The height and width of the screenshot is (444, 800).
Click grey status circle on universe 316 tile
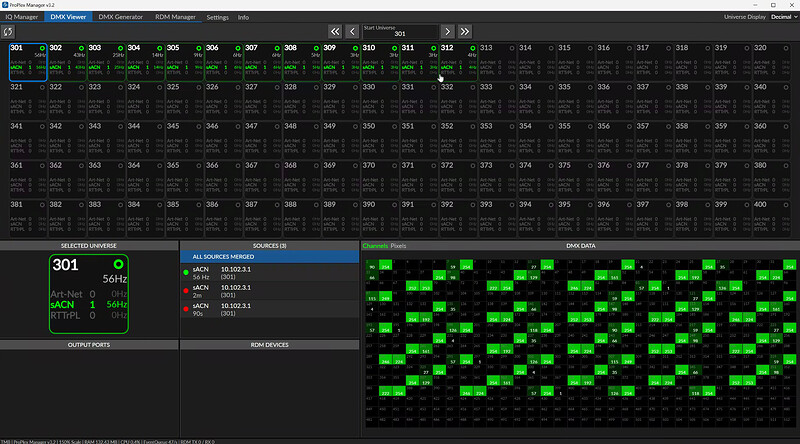(629, 48)
